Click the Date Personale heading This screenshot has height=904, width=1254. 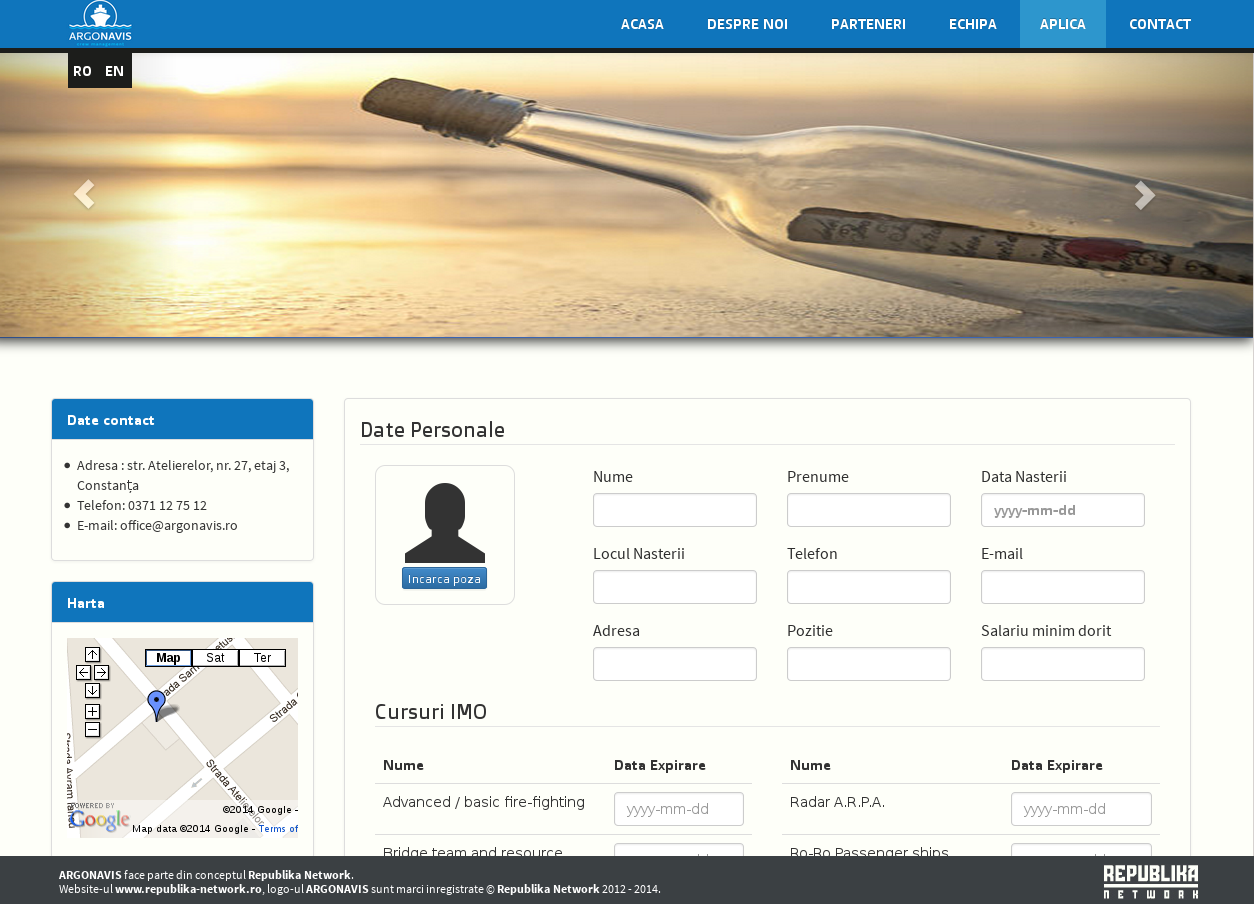pyautogui.click(x=433, y=430)
